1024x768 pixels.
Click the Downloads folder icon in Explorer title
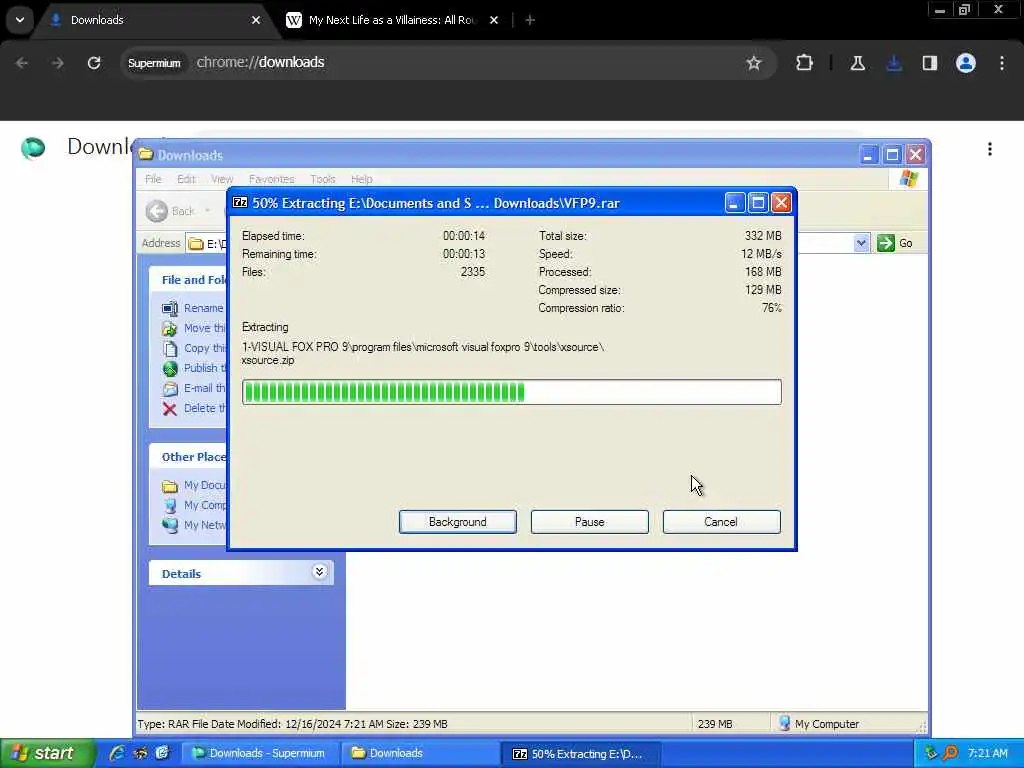pyautogui.click(x=146, y=155)
